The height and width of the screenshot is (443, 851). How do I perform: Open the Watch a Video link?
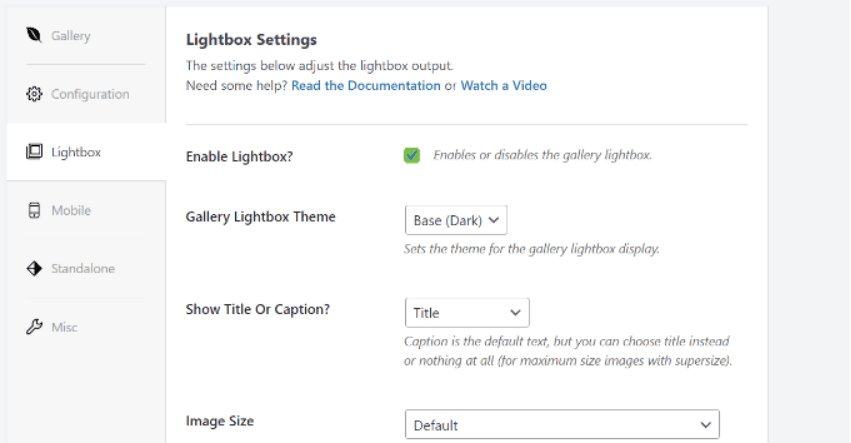point(503,86)
